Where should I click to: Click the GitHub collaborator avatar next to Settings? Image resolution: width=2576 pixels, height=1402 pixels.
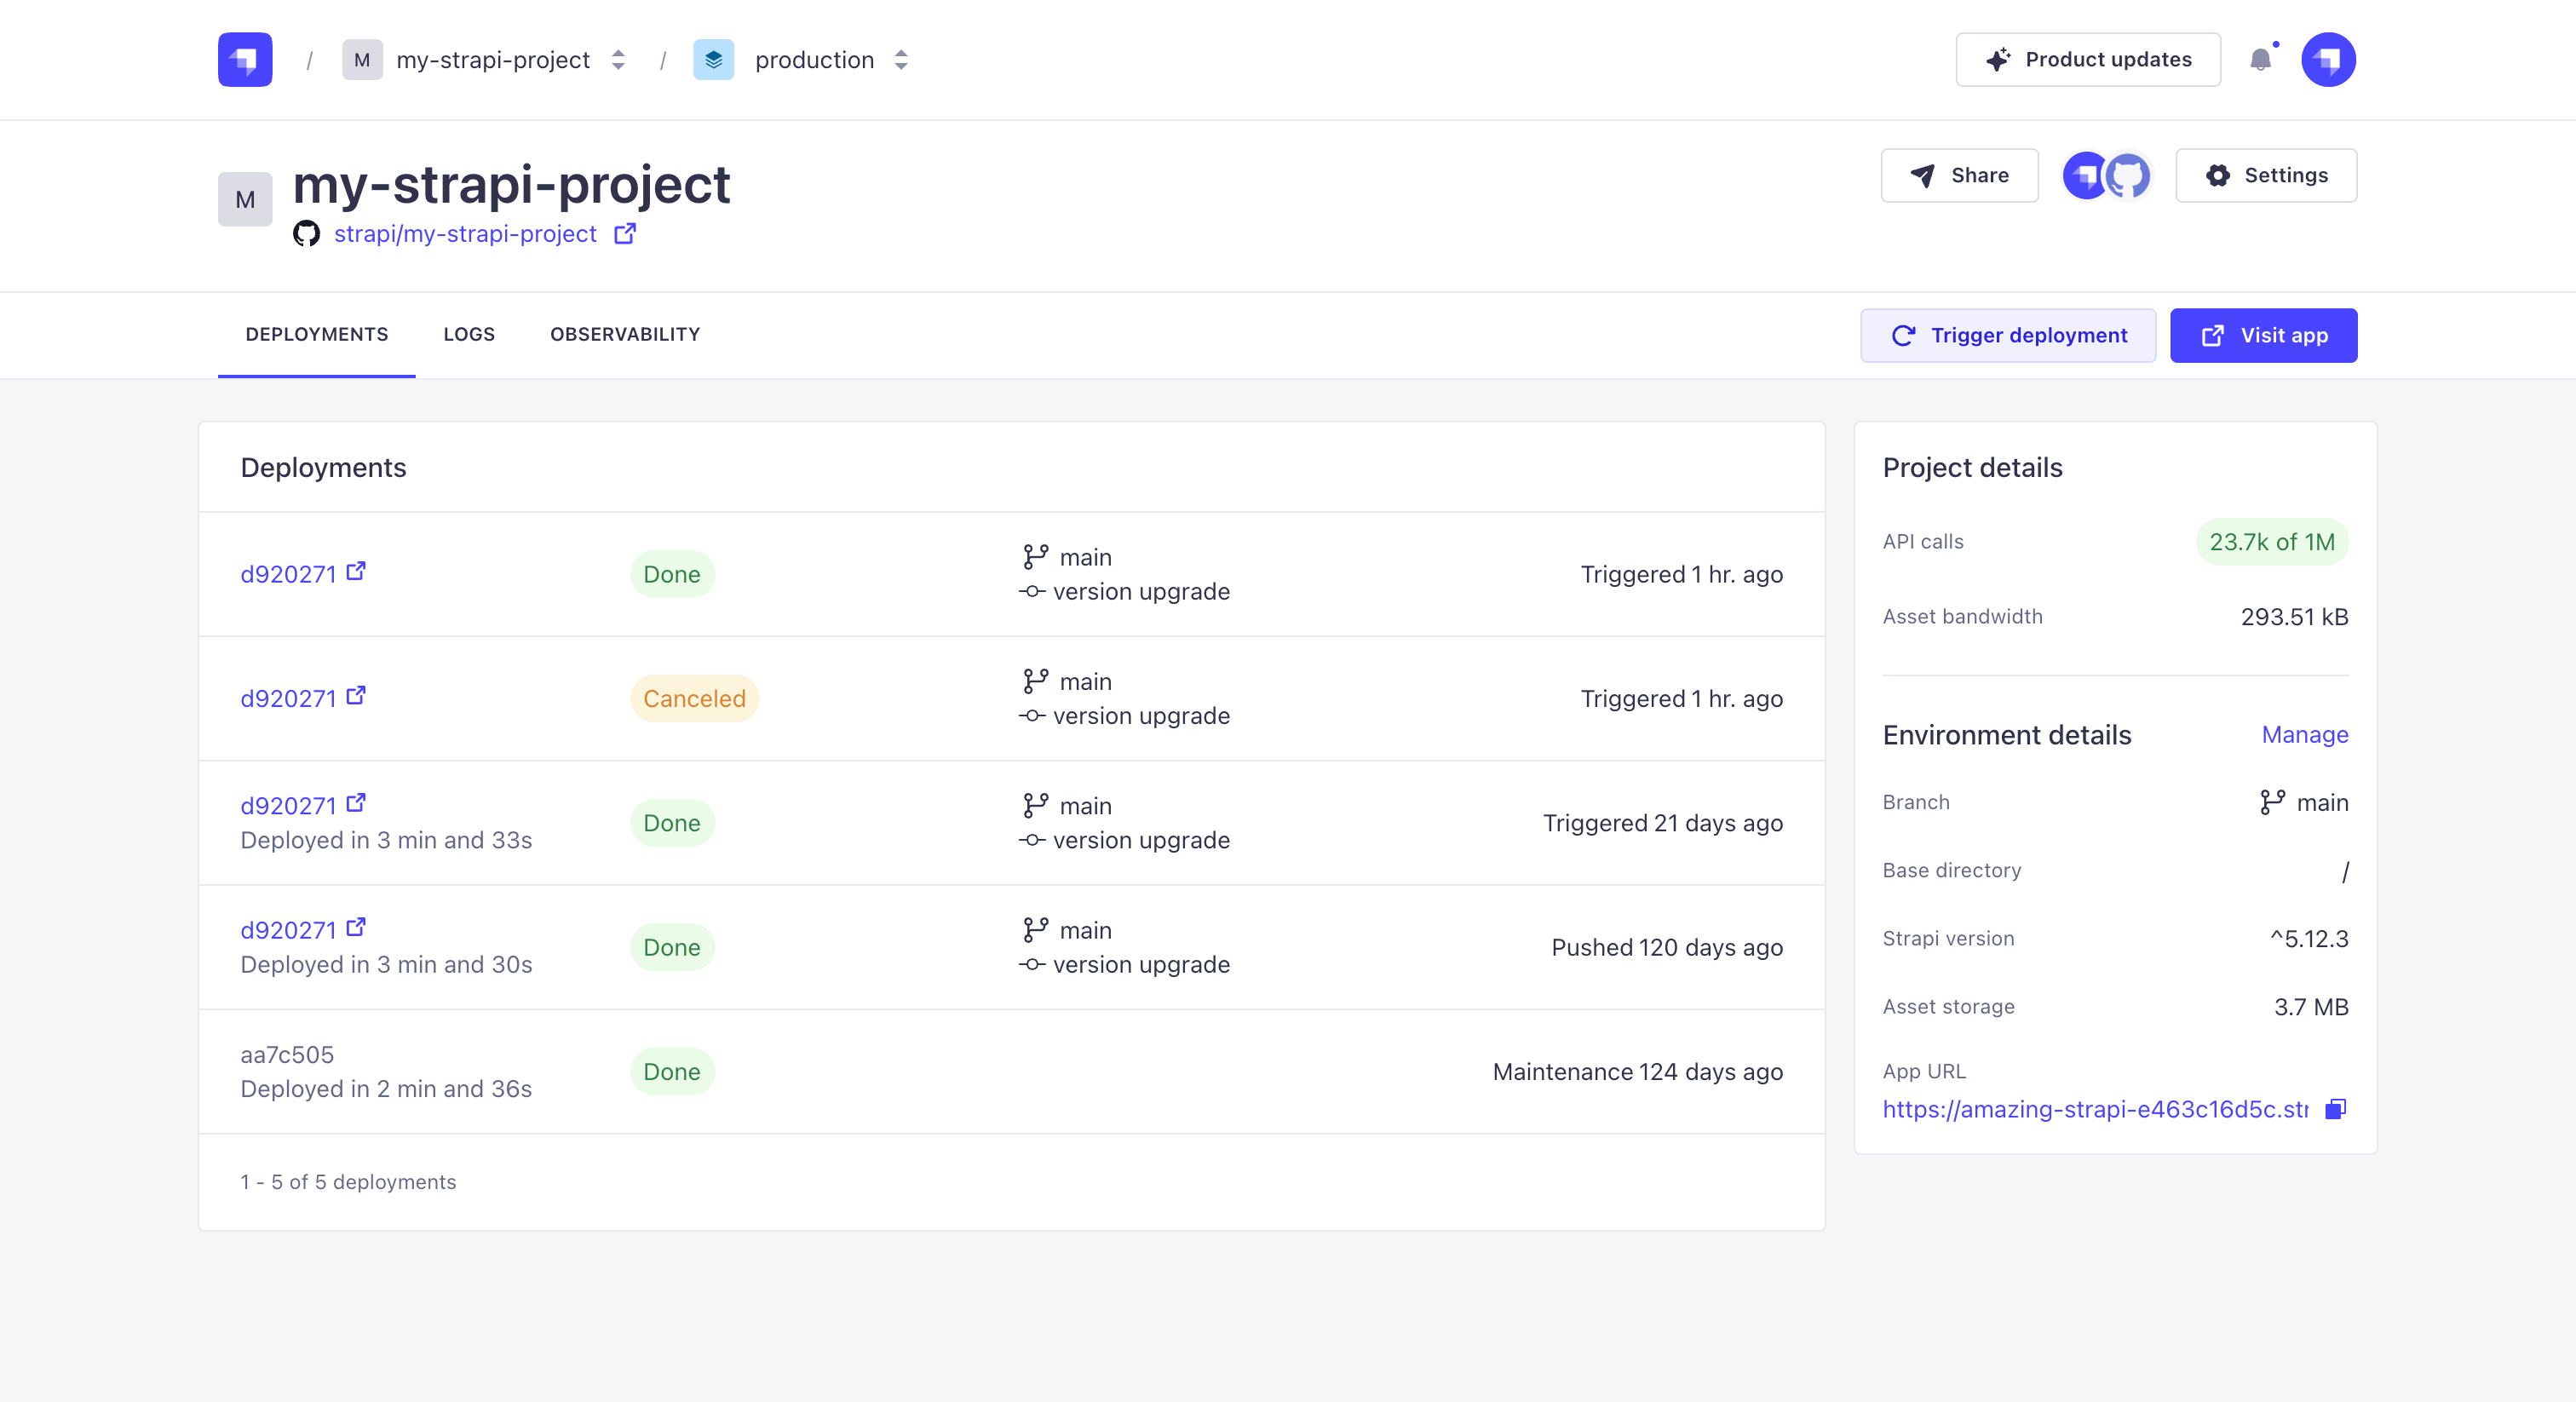point(2128,176)
